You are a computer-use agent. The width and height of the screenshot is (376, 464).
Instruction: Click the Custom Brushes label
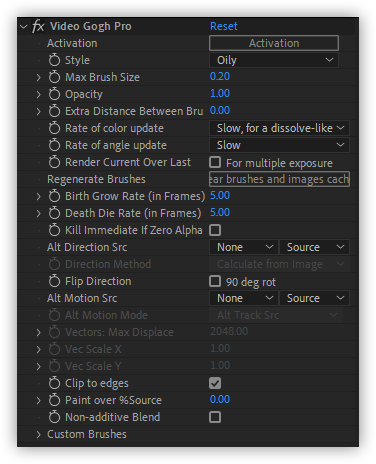[x=87, y=434]
